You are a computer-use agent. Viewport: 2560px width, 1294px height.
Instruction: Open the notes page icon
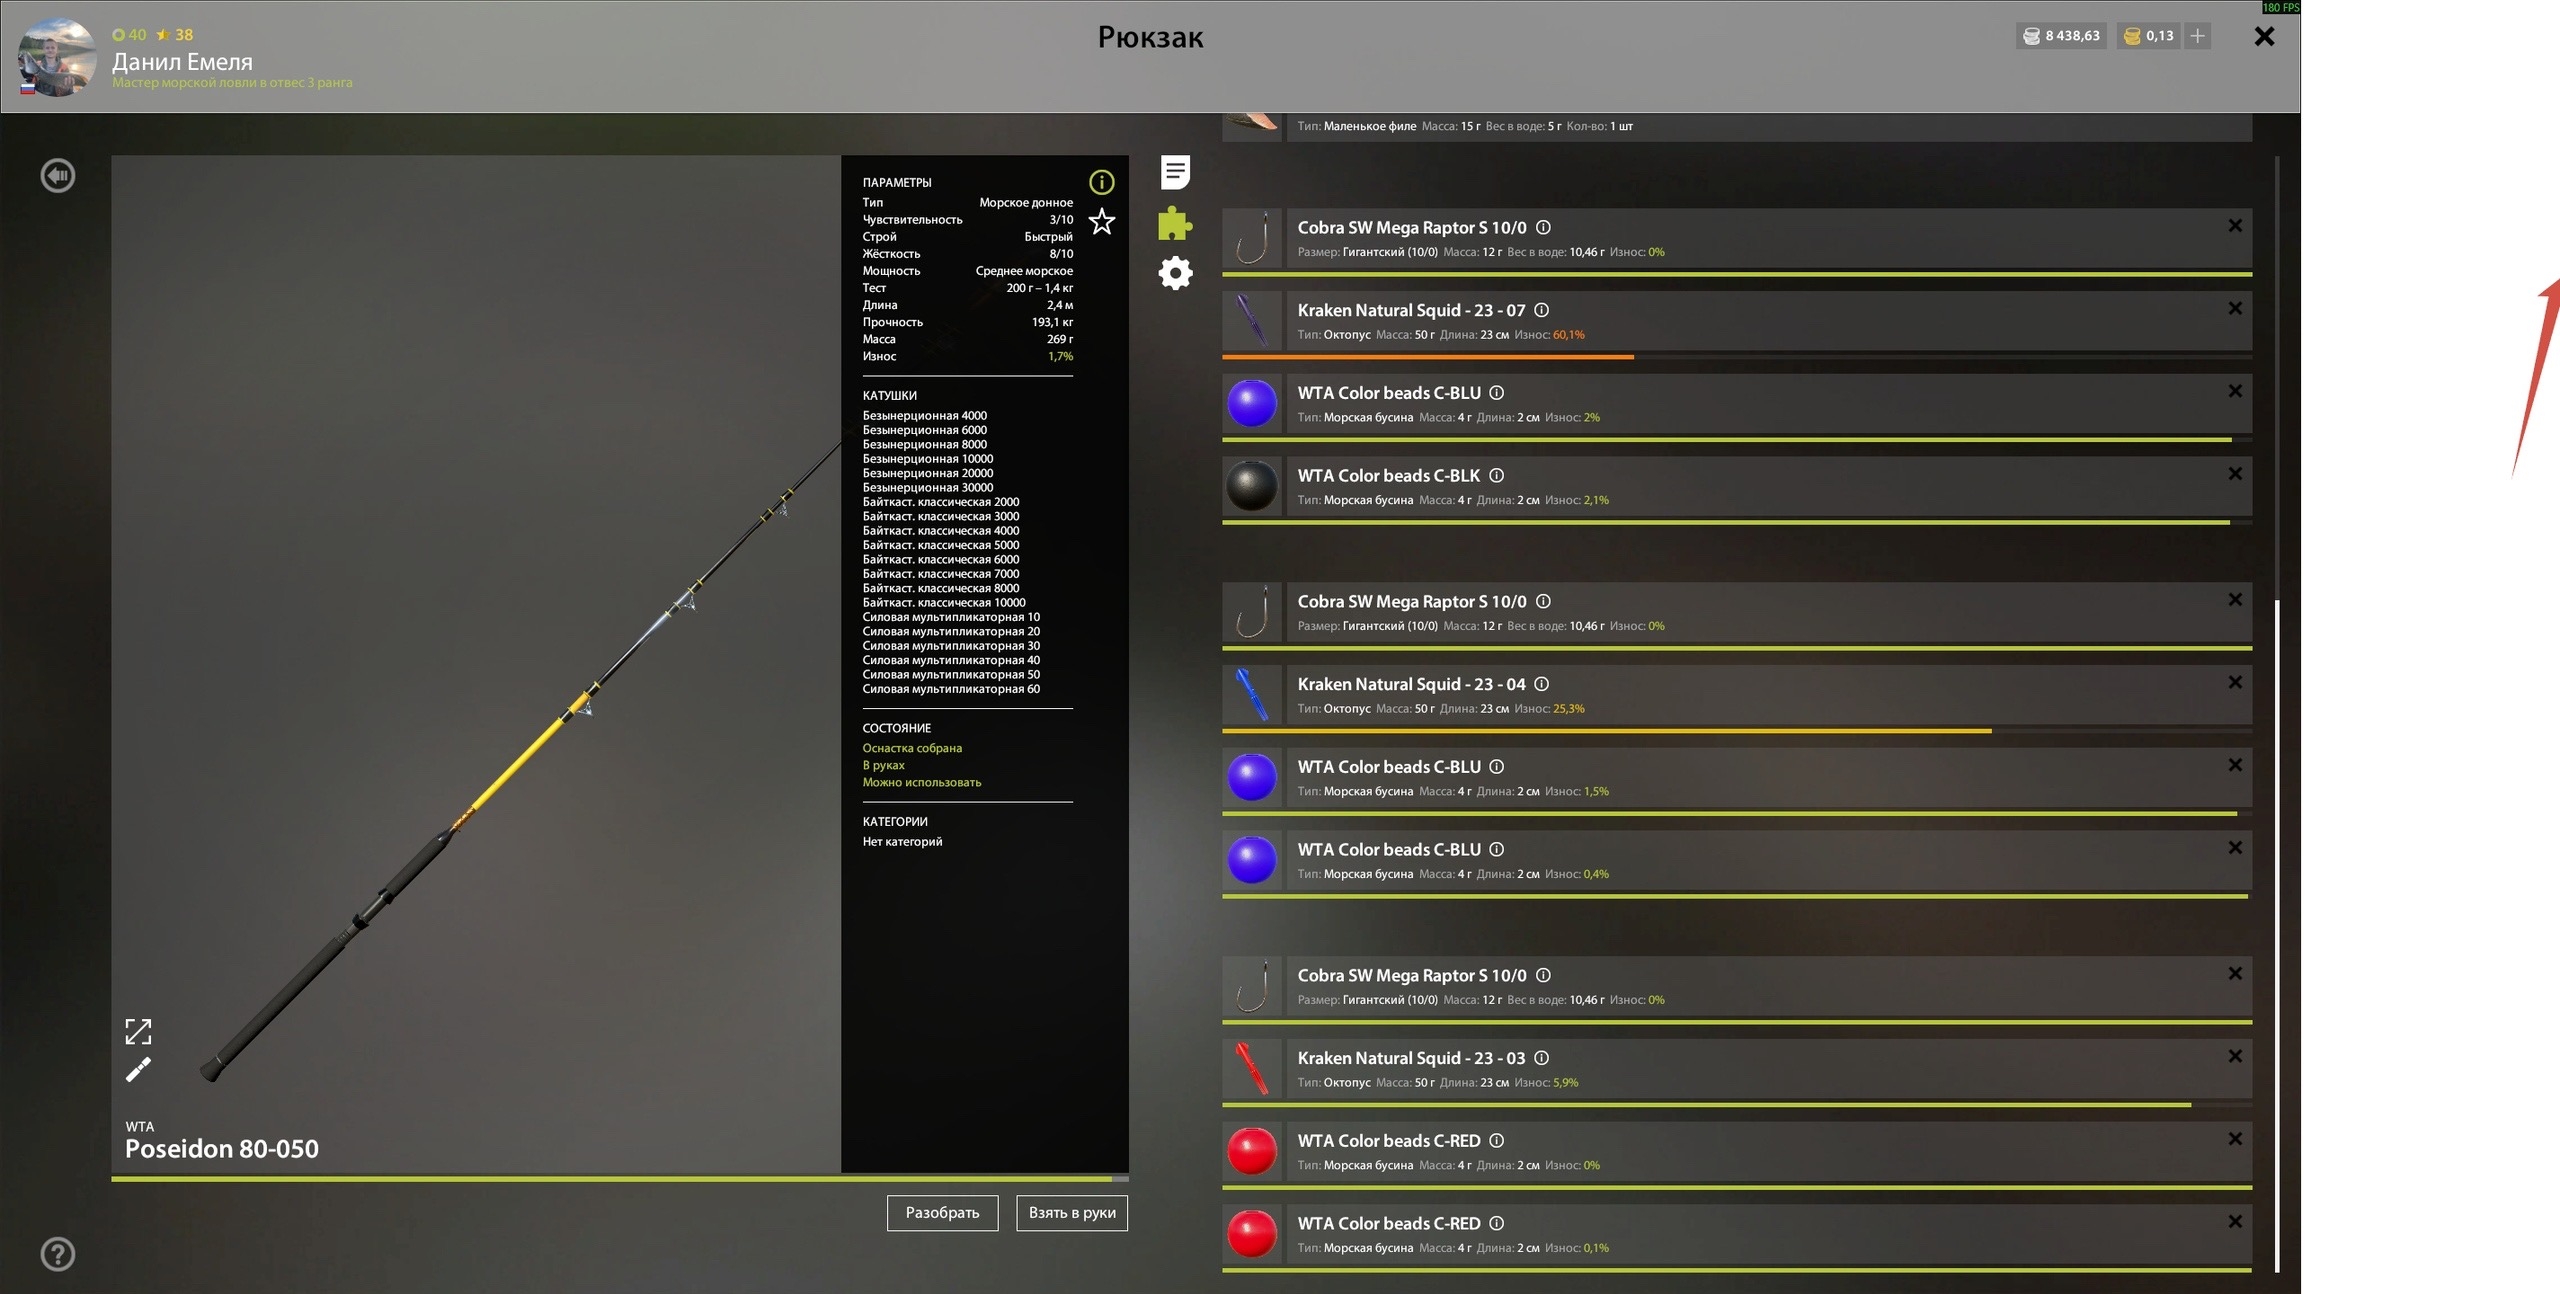[x=1175, y=172]
